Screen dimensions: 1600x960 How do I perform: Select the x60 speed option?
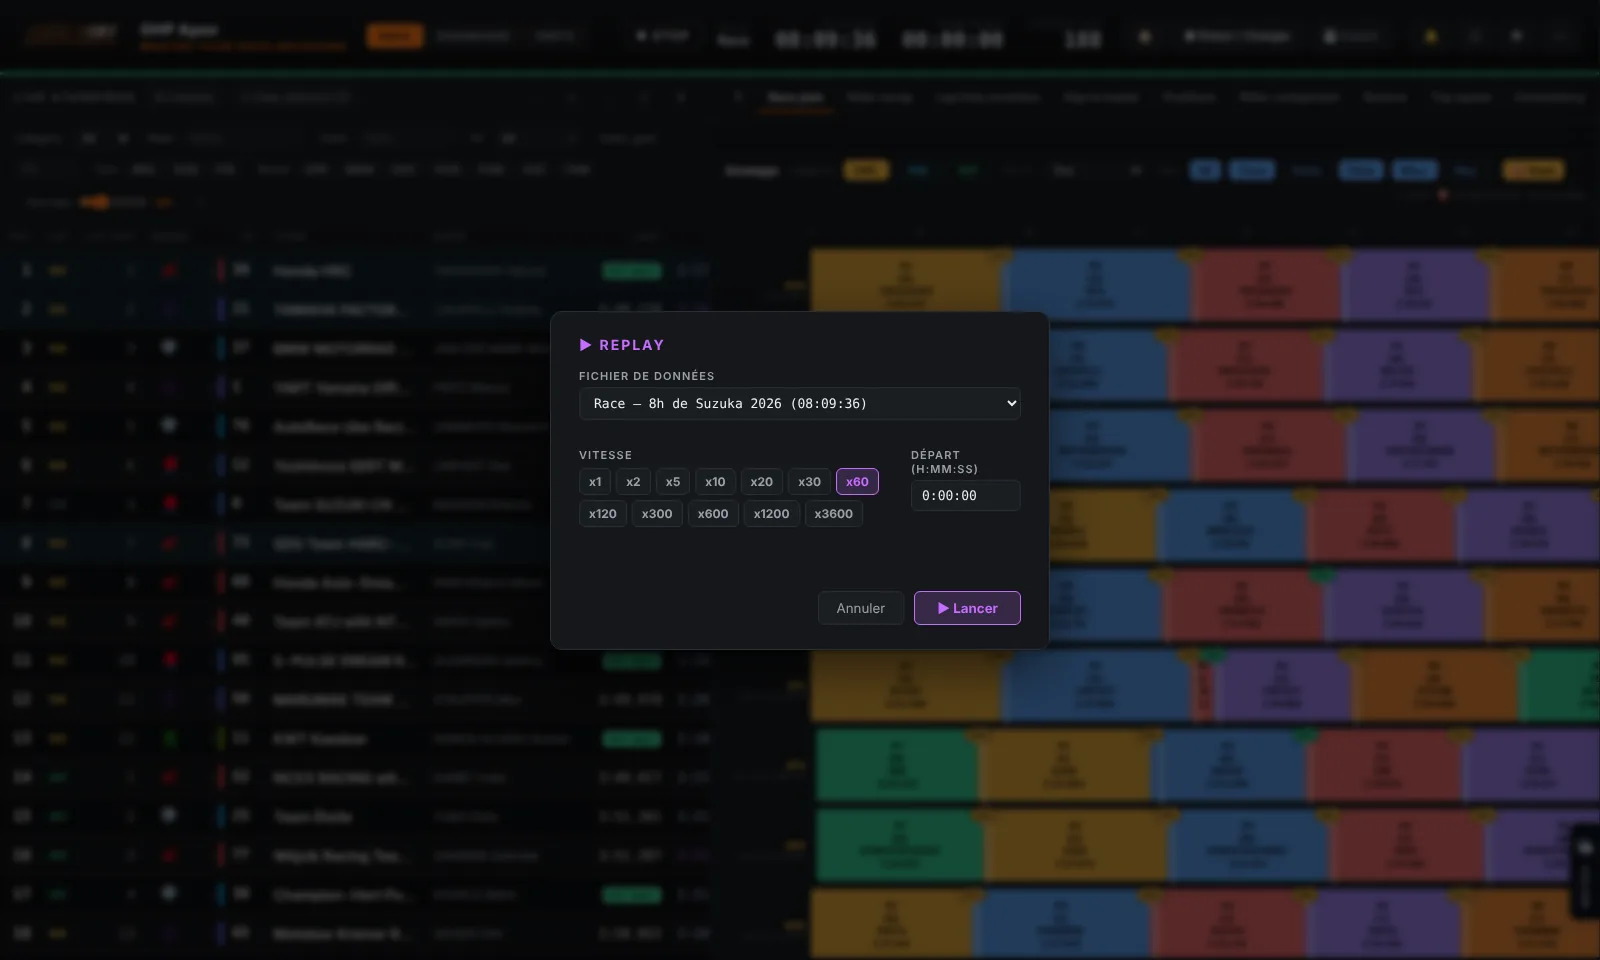(857, 482)
